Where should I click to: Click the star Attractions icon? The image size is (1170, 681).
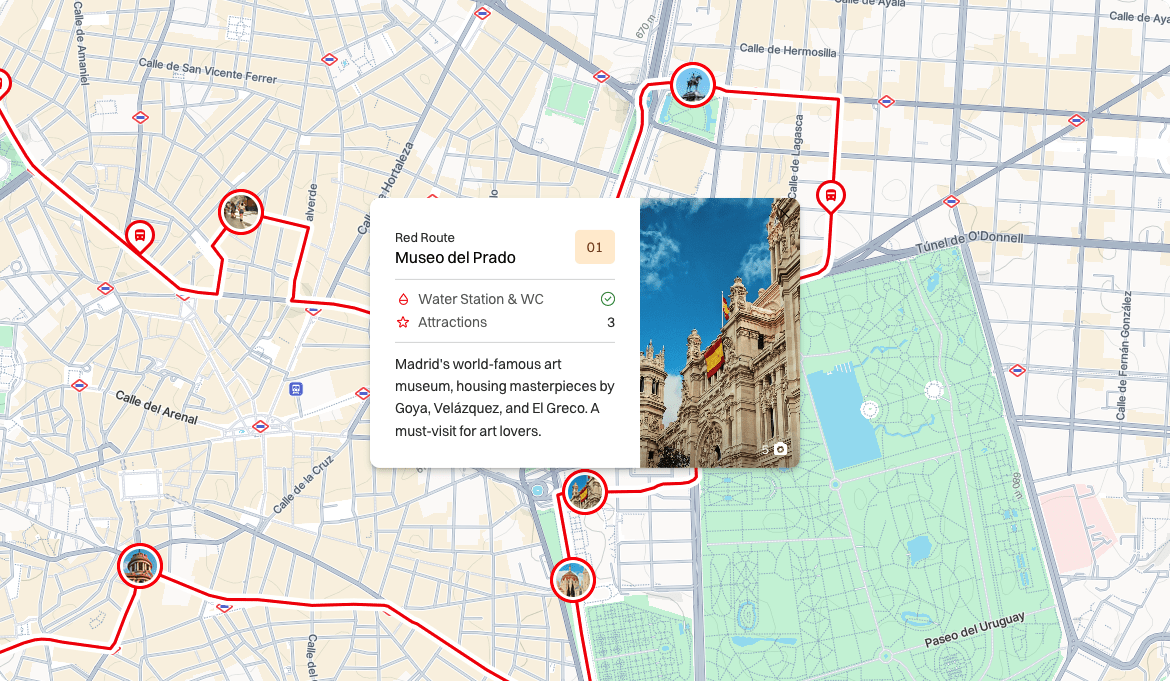(x=403, y=322)
